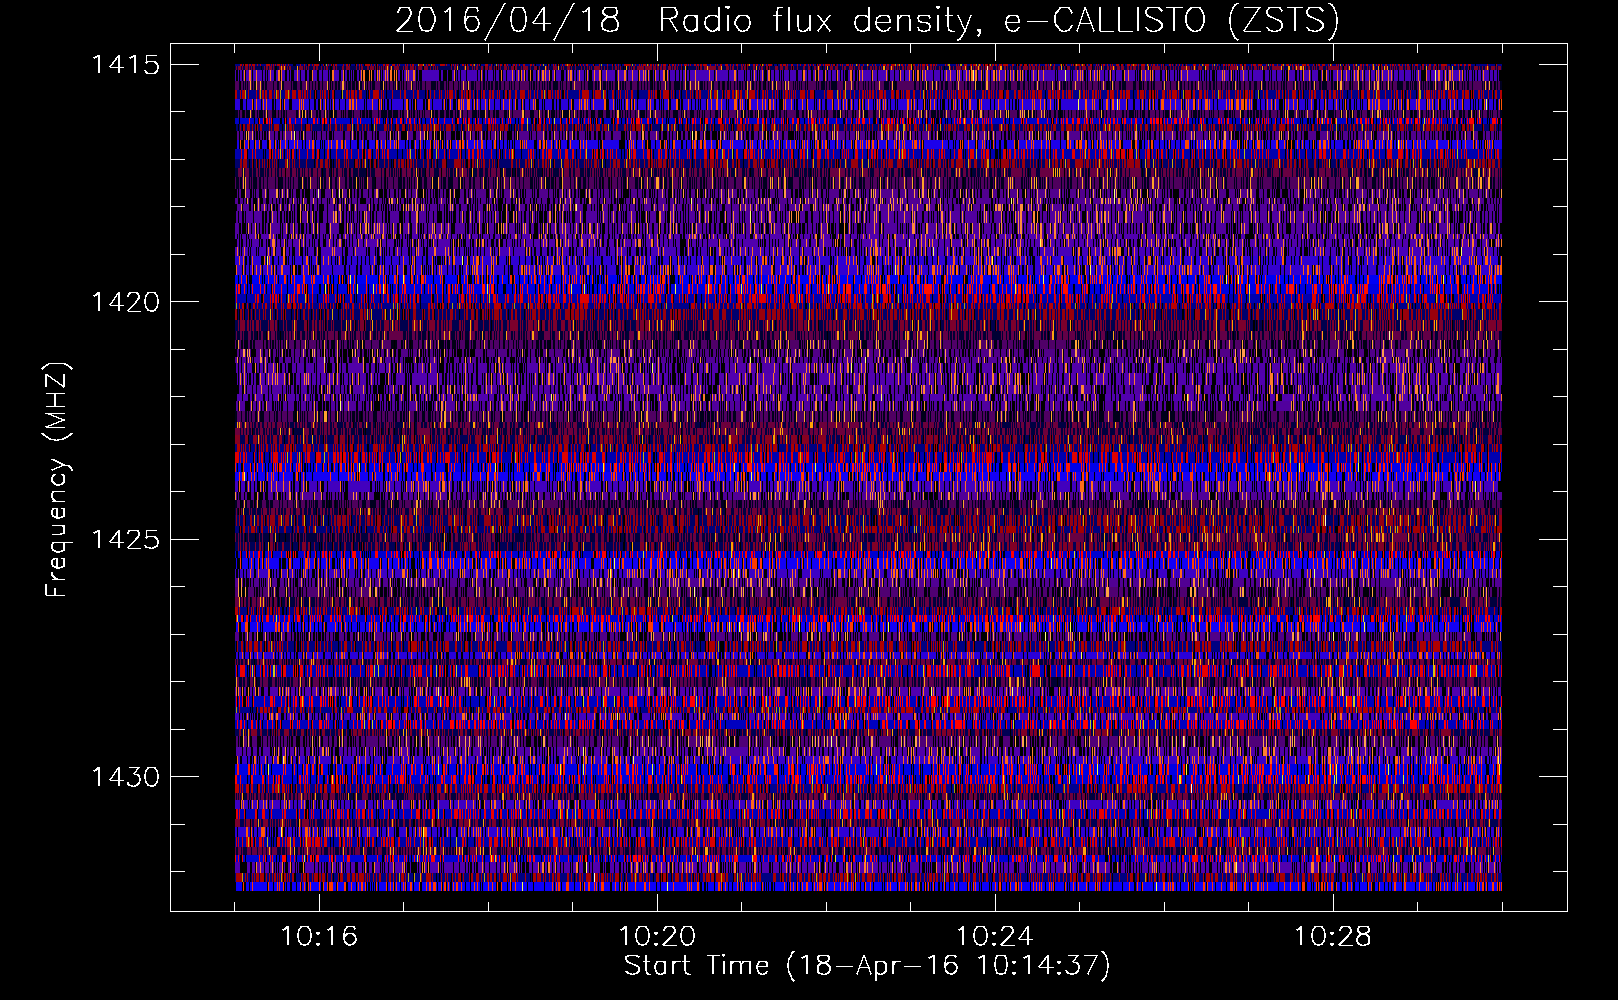Click the 10:20 time tick label
Viewport: 1618px width, 1000px height.
(657, 937)
